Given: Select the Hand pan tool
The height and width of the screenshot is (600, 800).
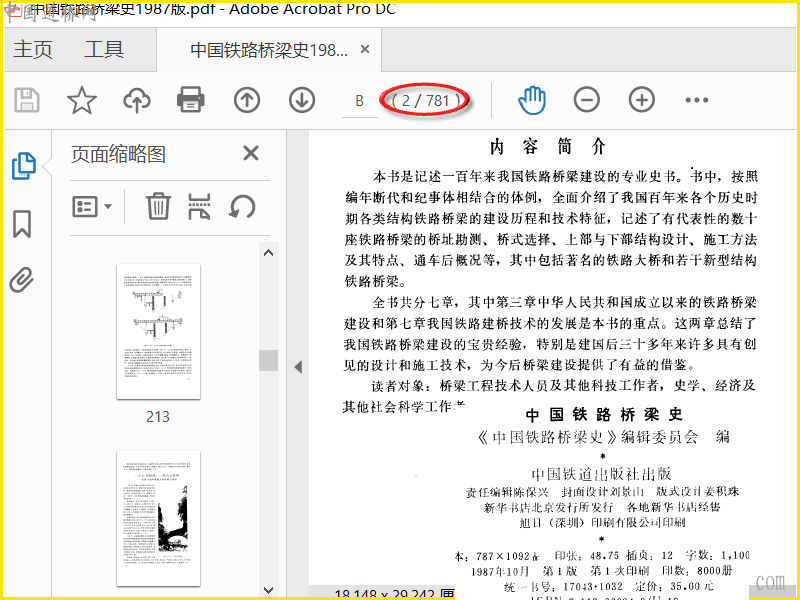Looking at the screenshot, I should (532, 100).
